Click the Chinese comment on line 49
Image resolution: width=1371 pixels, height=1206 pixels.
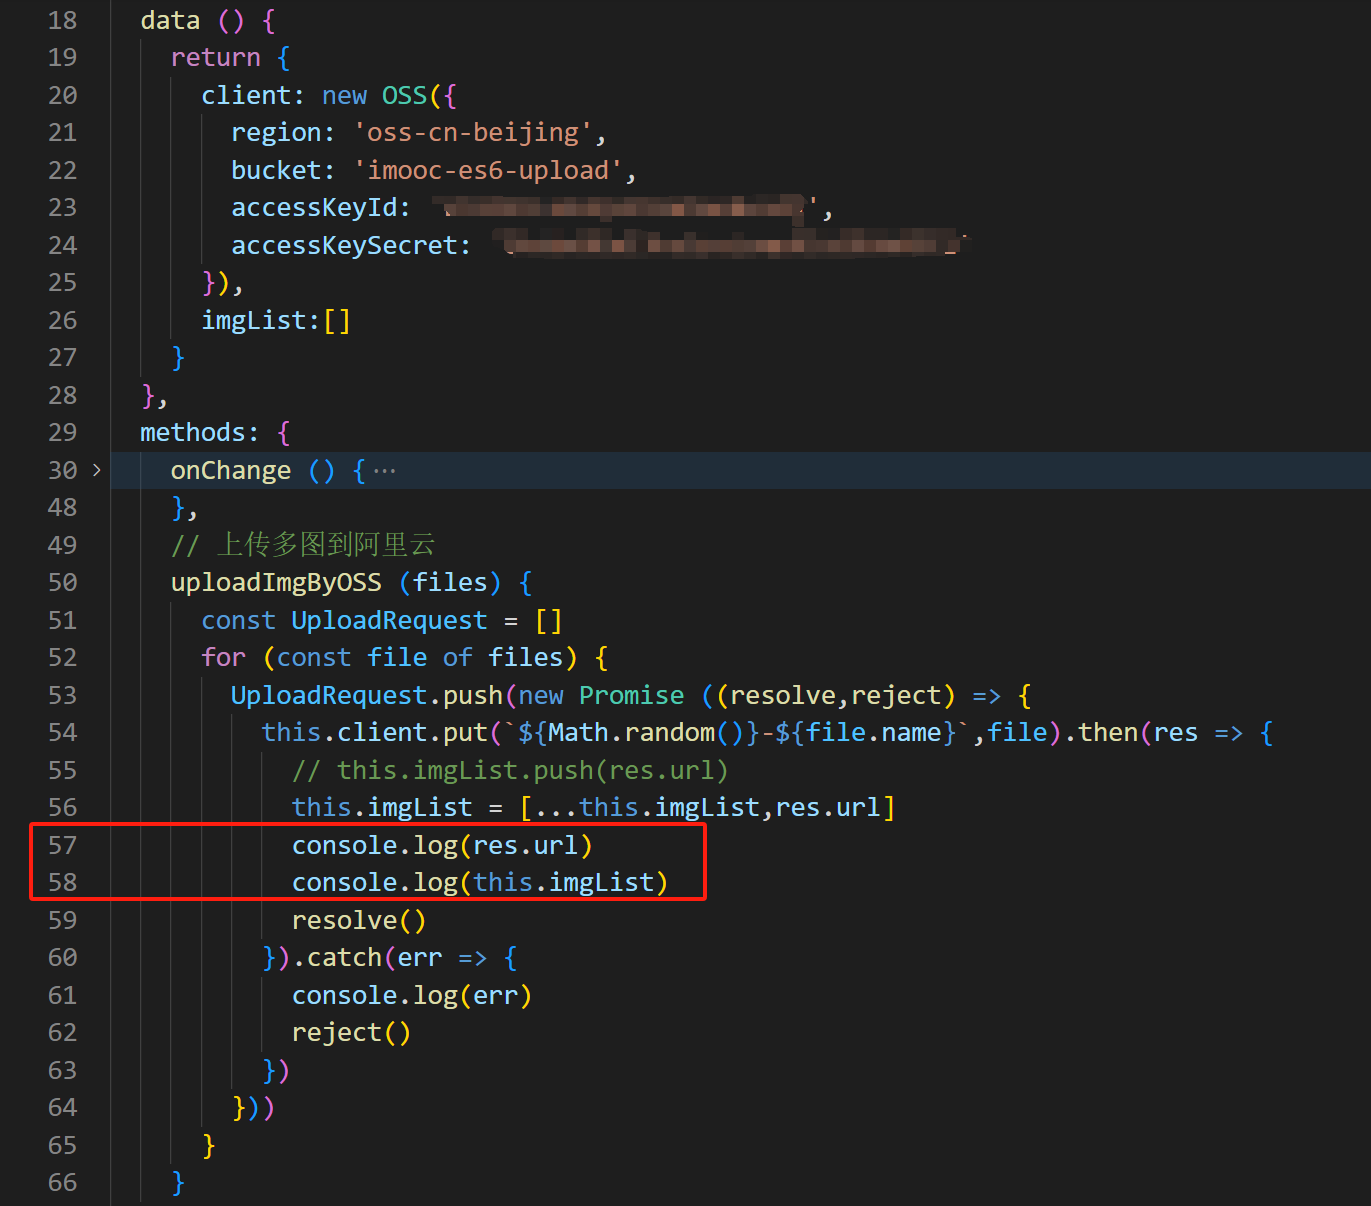(304, 545)
